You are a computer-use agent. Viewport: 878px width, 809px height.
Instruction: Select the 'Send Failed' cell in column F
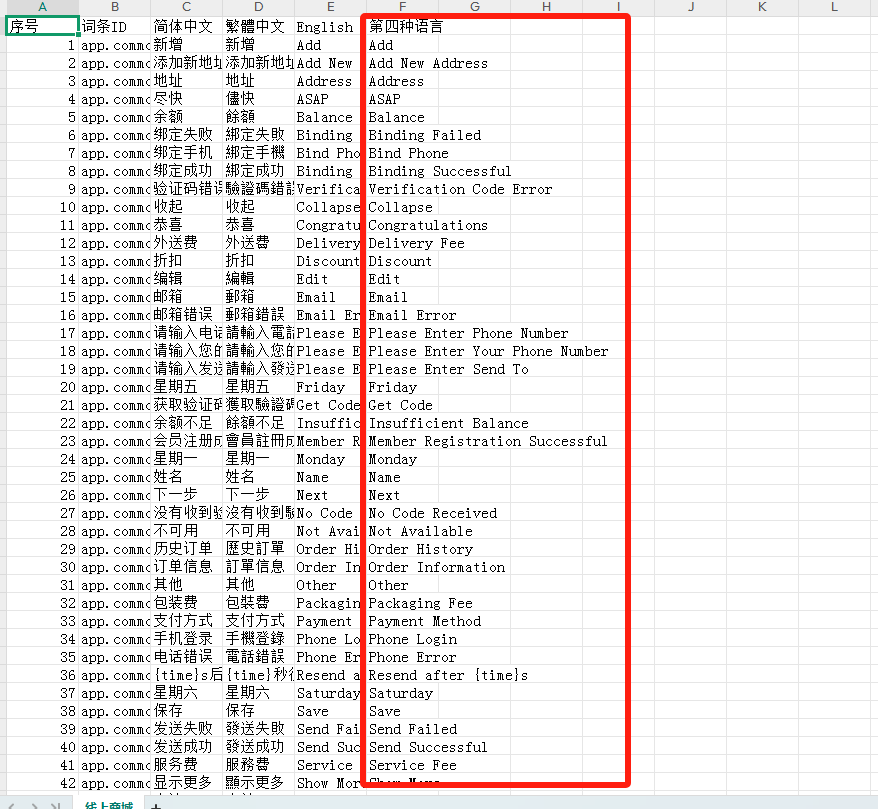tap(402, 729)
